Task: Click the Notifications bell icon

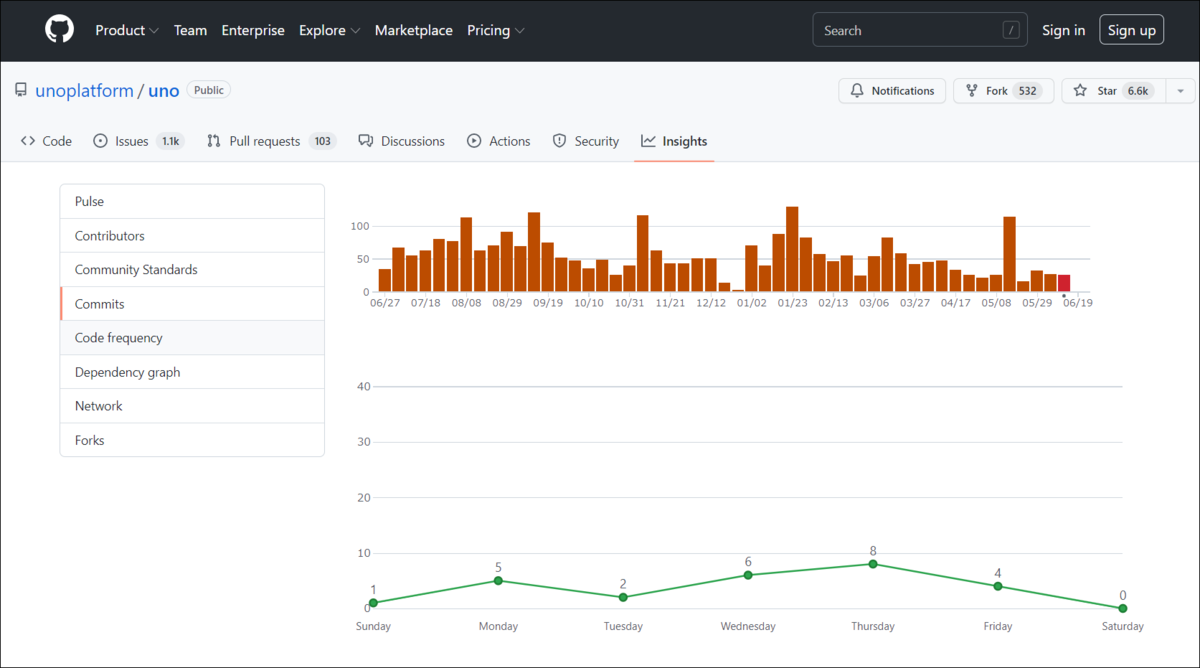Action: coord(857,91)
